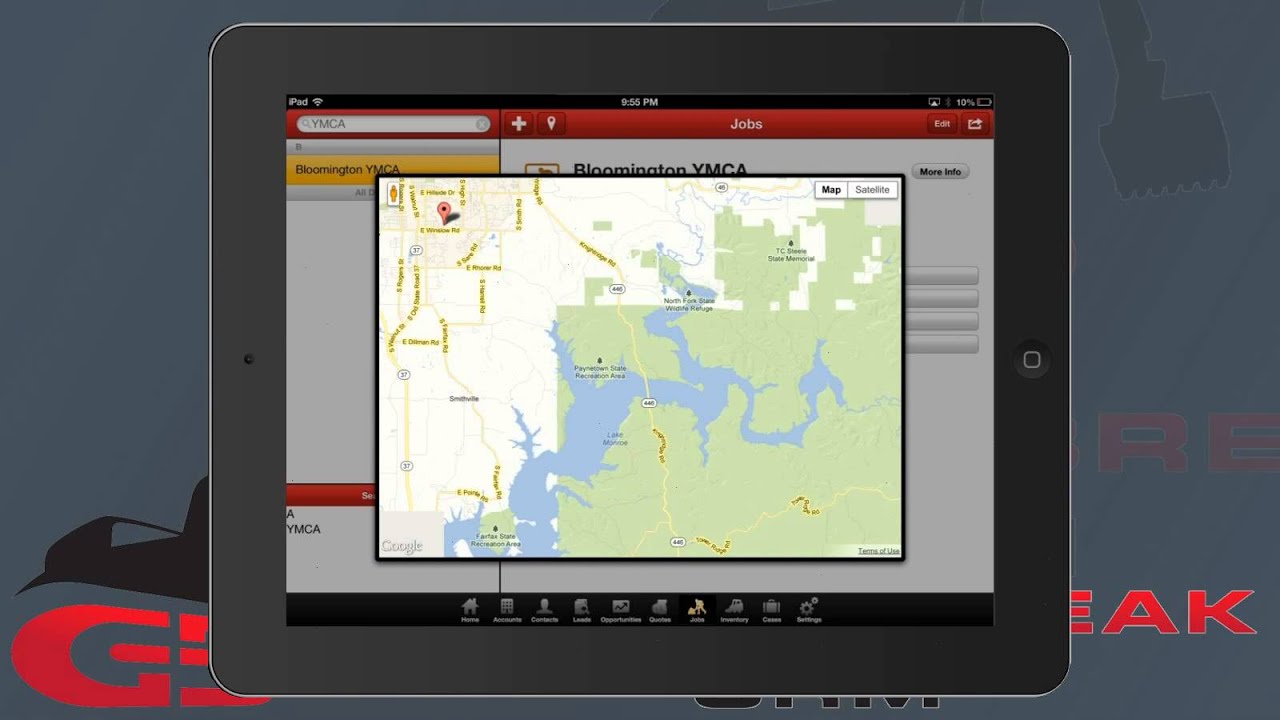Tap the share arrow icon
Image resolution: width=1280 pixels, height=720 pixels.
[x=975, y=124]
